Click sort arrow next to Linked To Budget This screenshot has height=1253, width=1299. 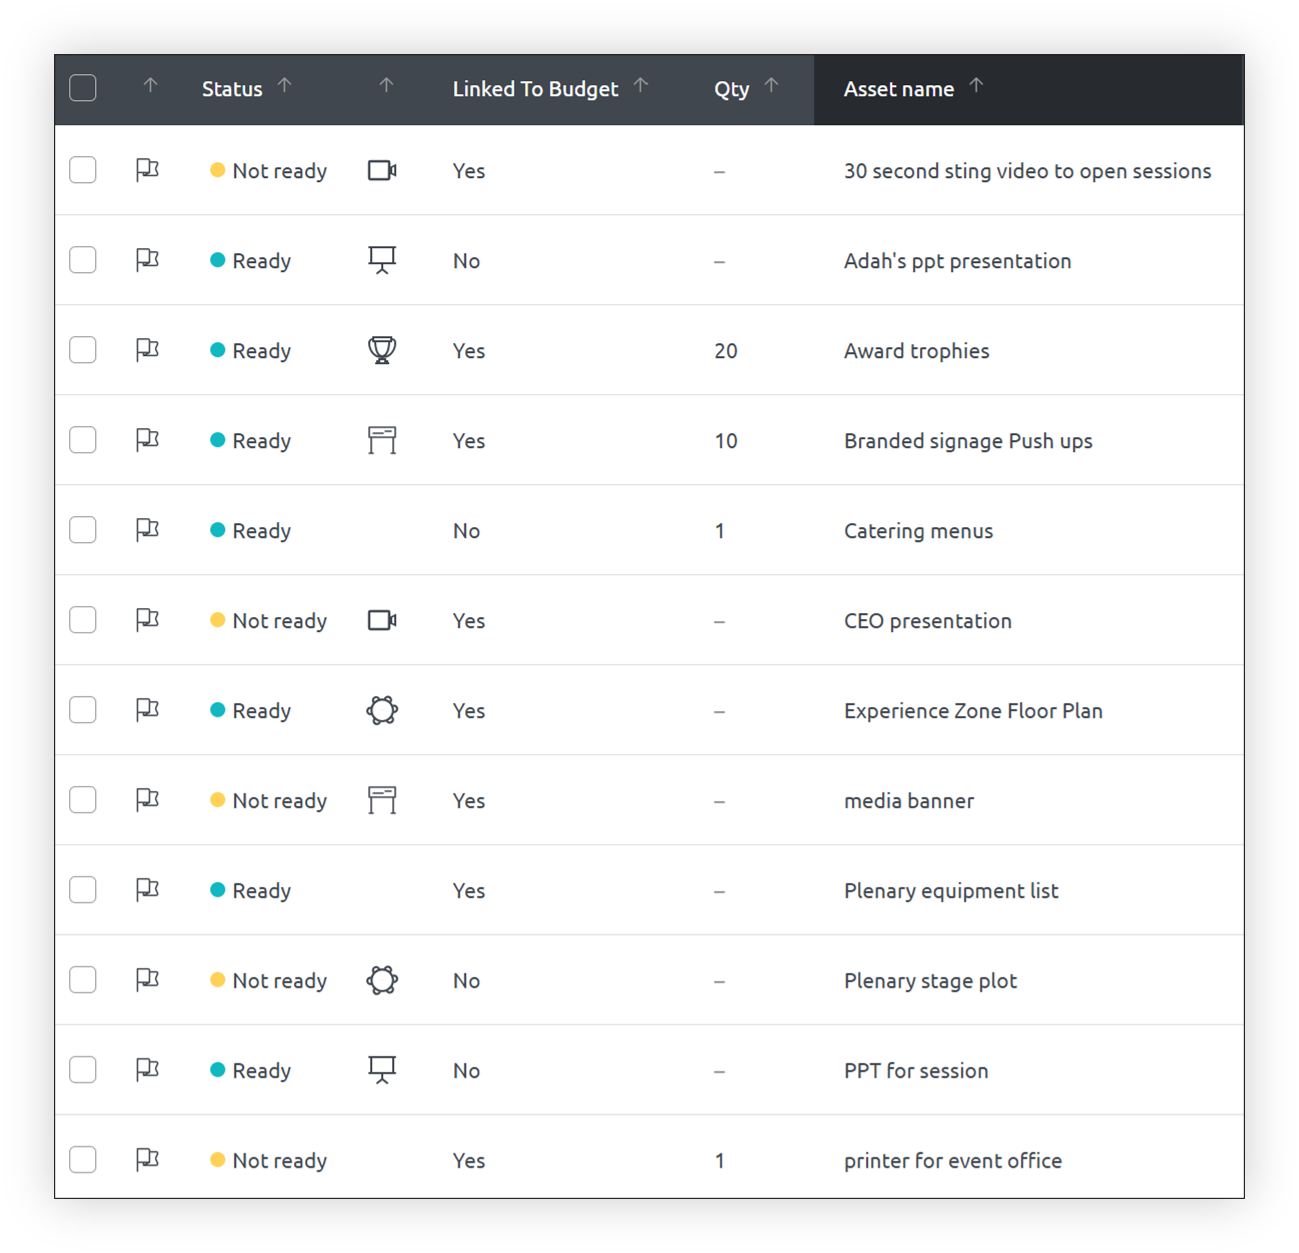coord(641,86)
